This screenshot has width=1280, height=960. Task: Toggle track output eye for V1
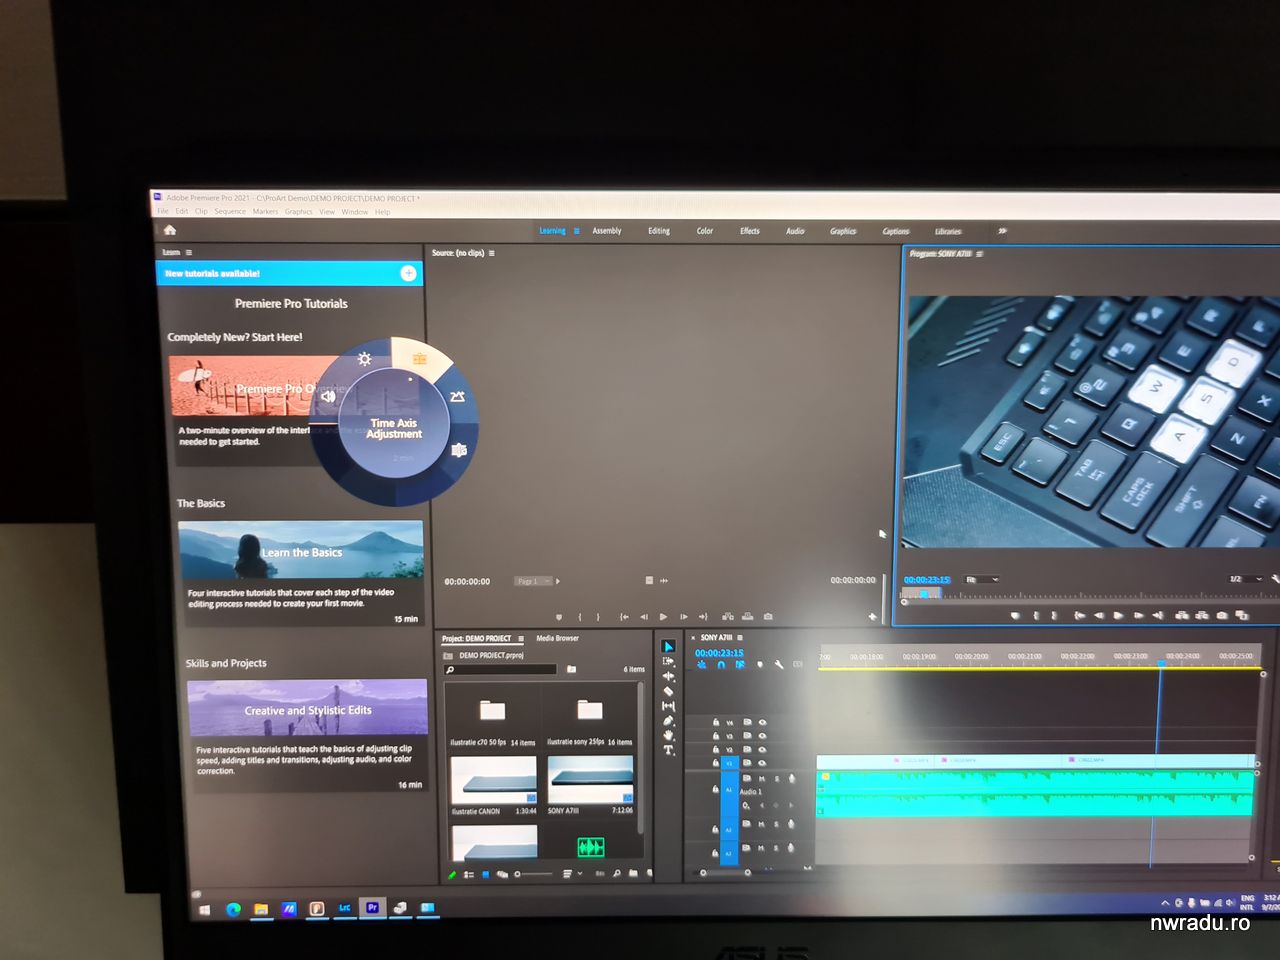pos(762,763)
